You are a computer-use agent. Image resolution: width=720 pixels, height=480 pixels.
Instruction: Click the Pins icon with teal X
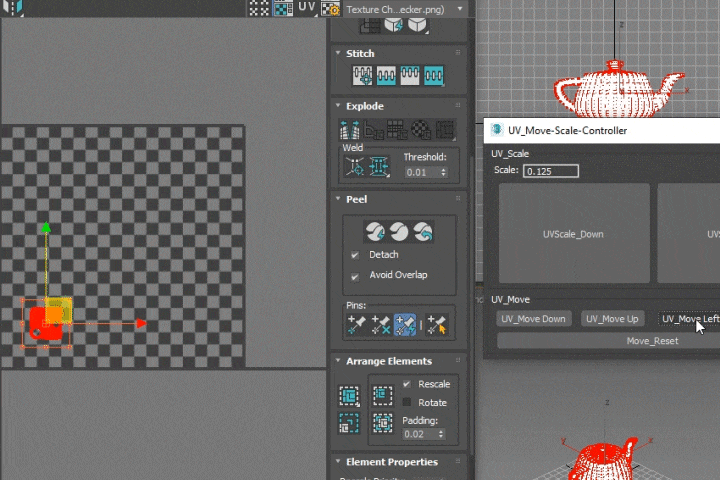click(x=381, y=325)
